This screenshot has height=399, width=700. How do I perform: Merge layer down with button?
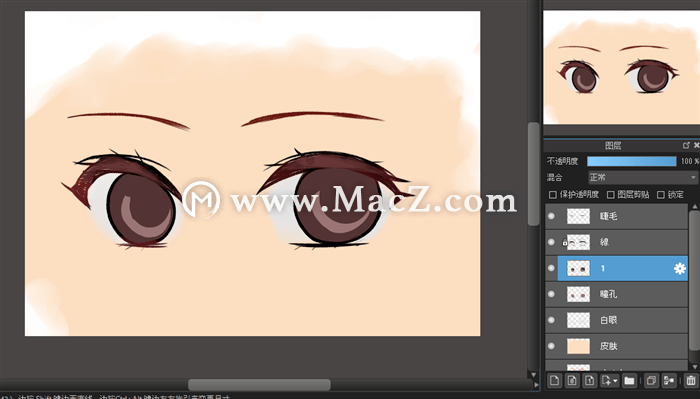coord(669,381)
